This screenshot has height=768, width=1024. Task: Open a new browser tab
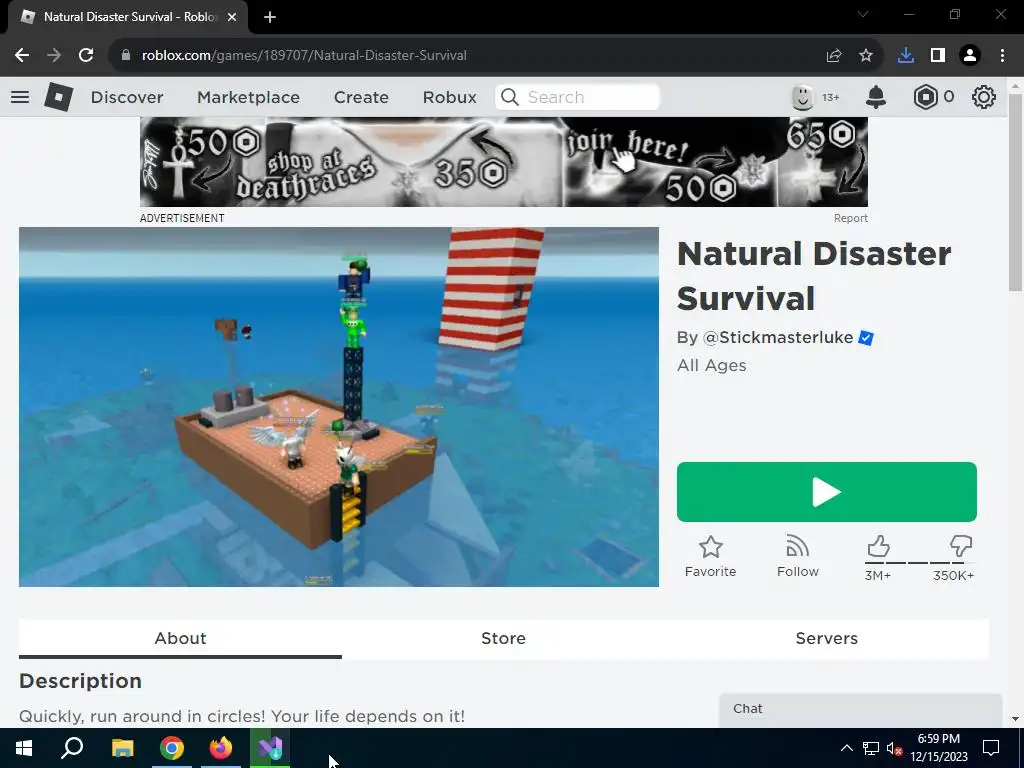[x=270, y=17]
